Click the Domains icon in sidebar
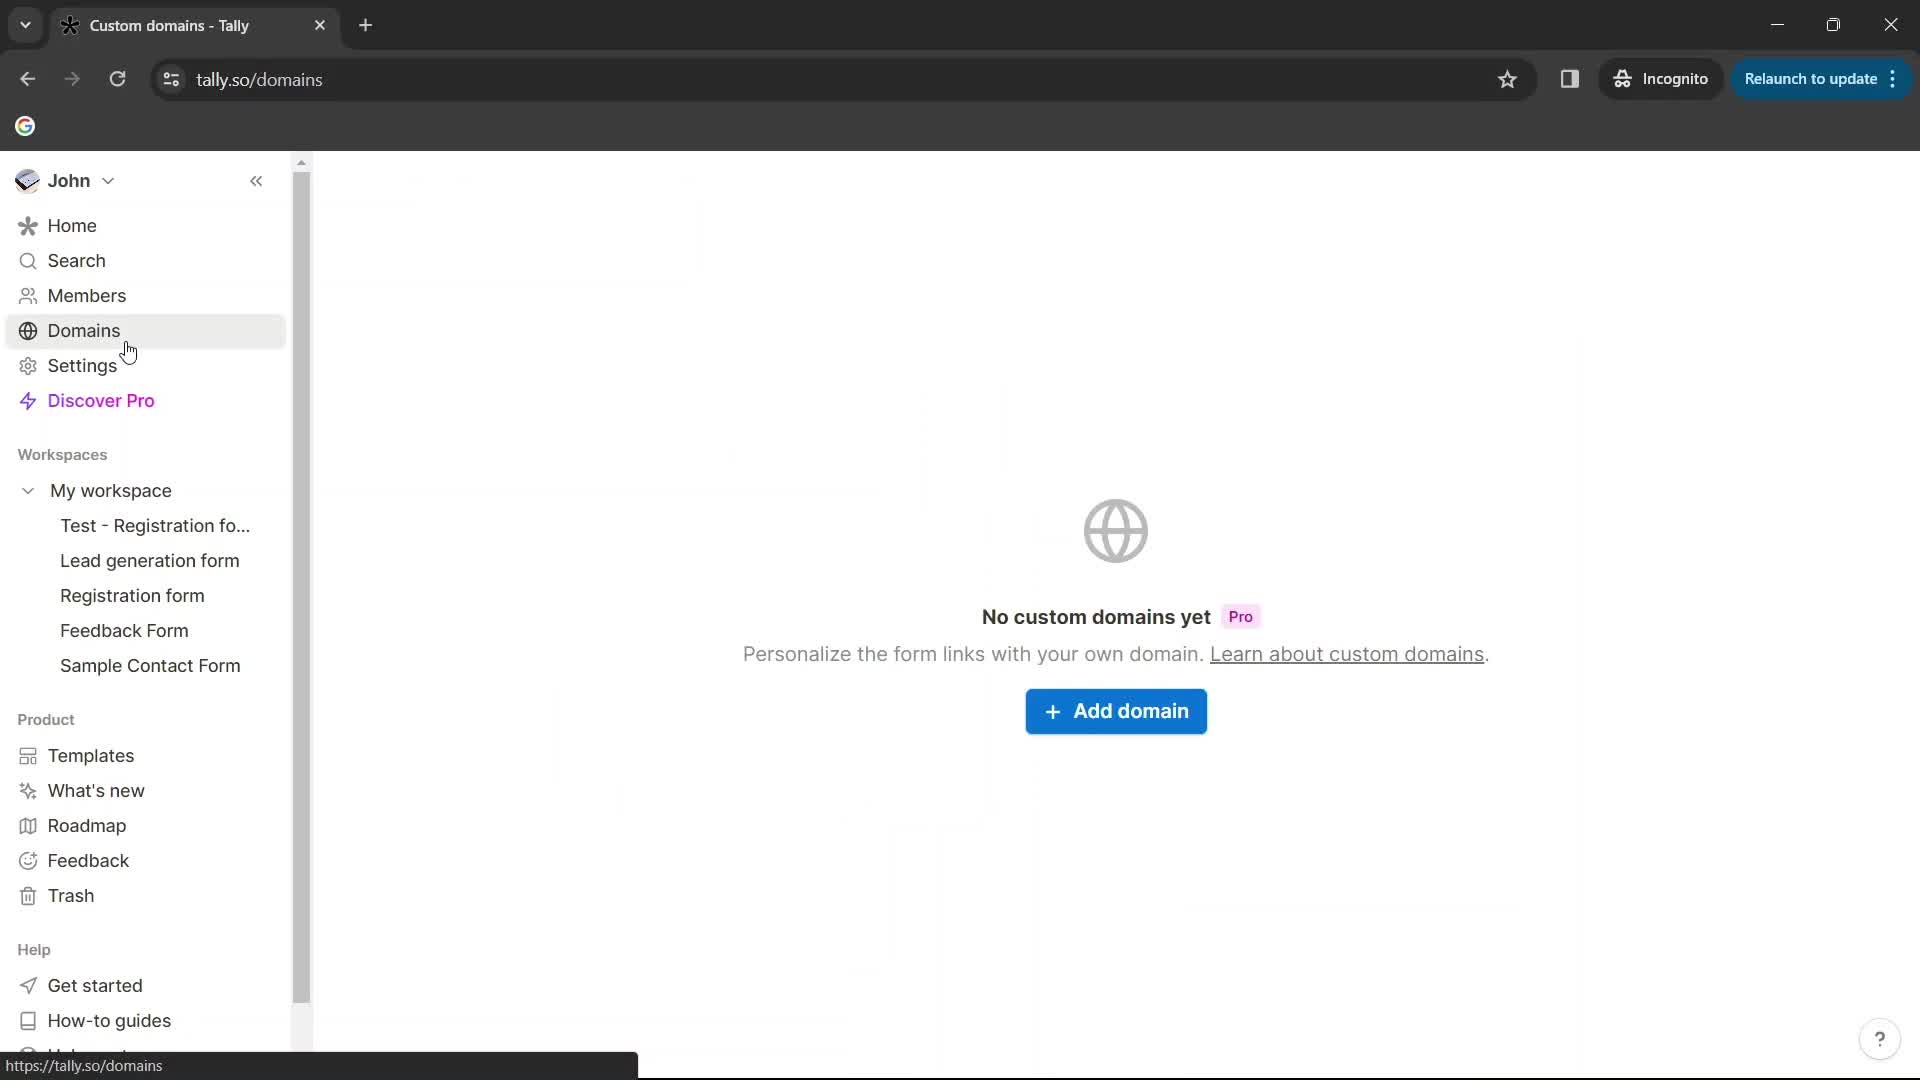 tap(28, 331)
